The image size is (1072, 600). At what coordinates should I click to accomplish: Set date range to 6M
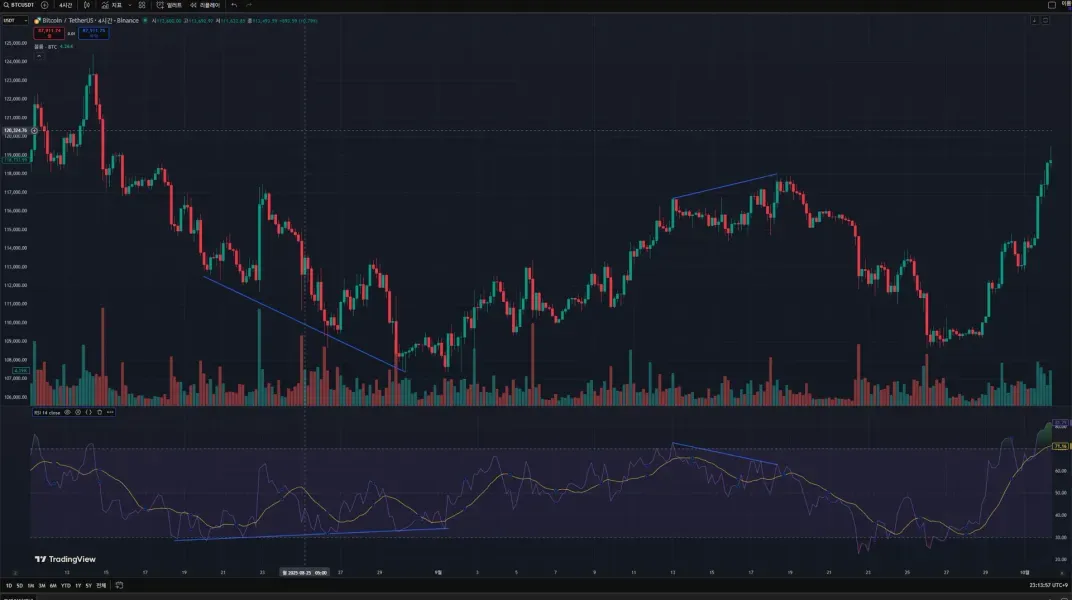53,586
